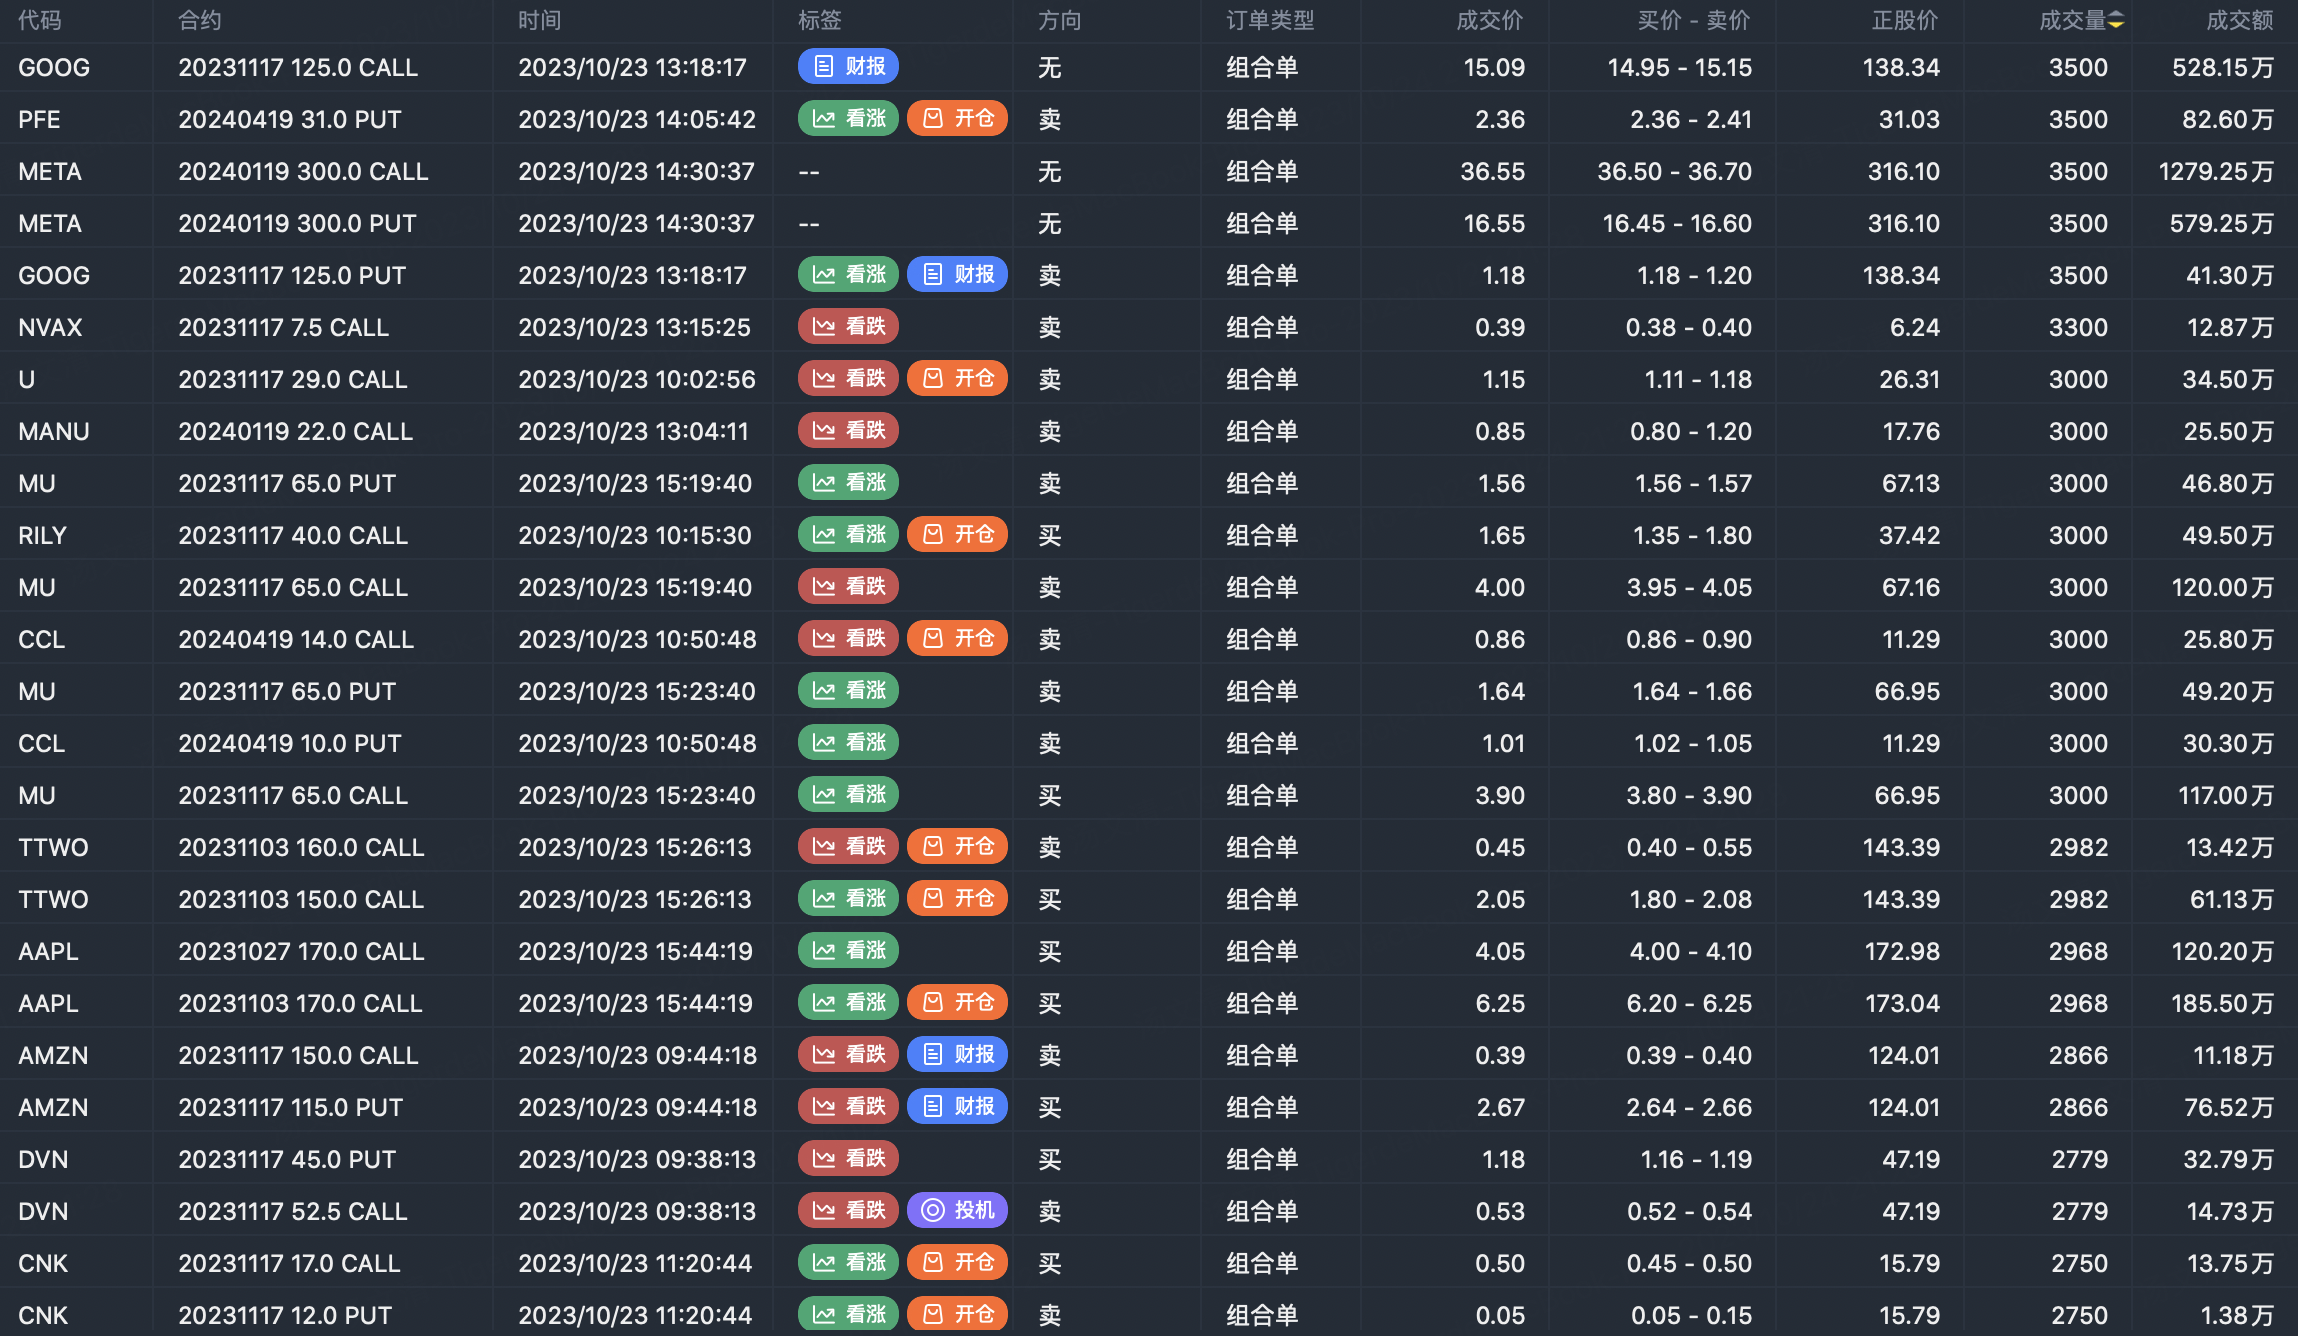The image size is (2298, 1336).
Task: Click the 合约 column header
Action: (200, 21)
